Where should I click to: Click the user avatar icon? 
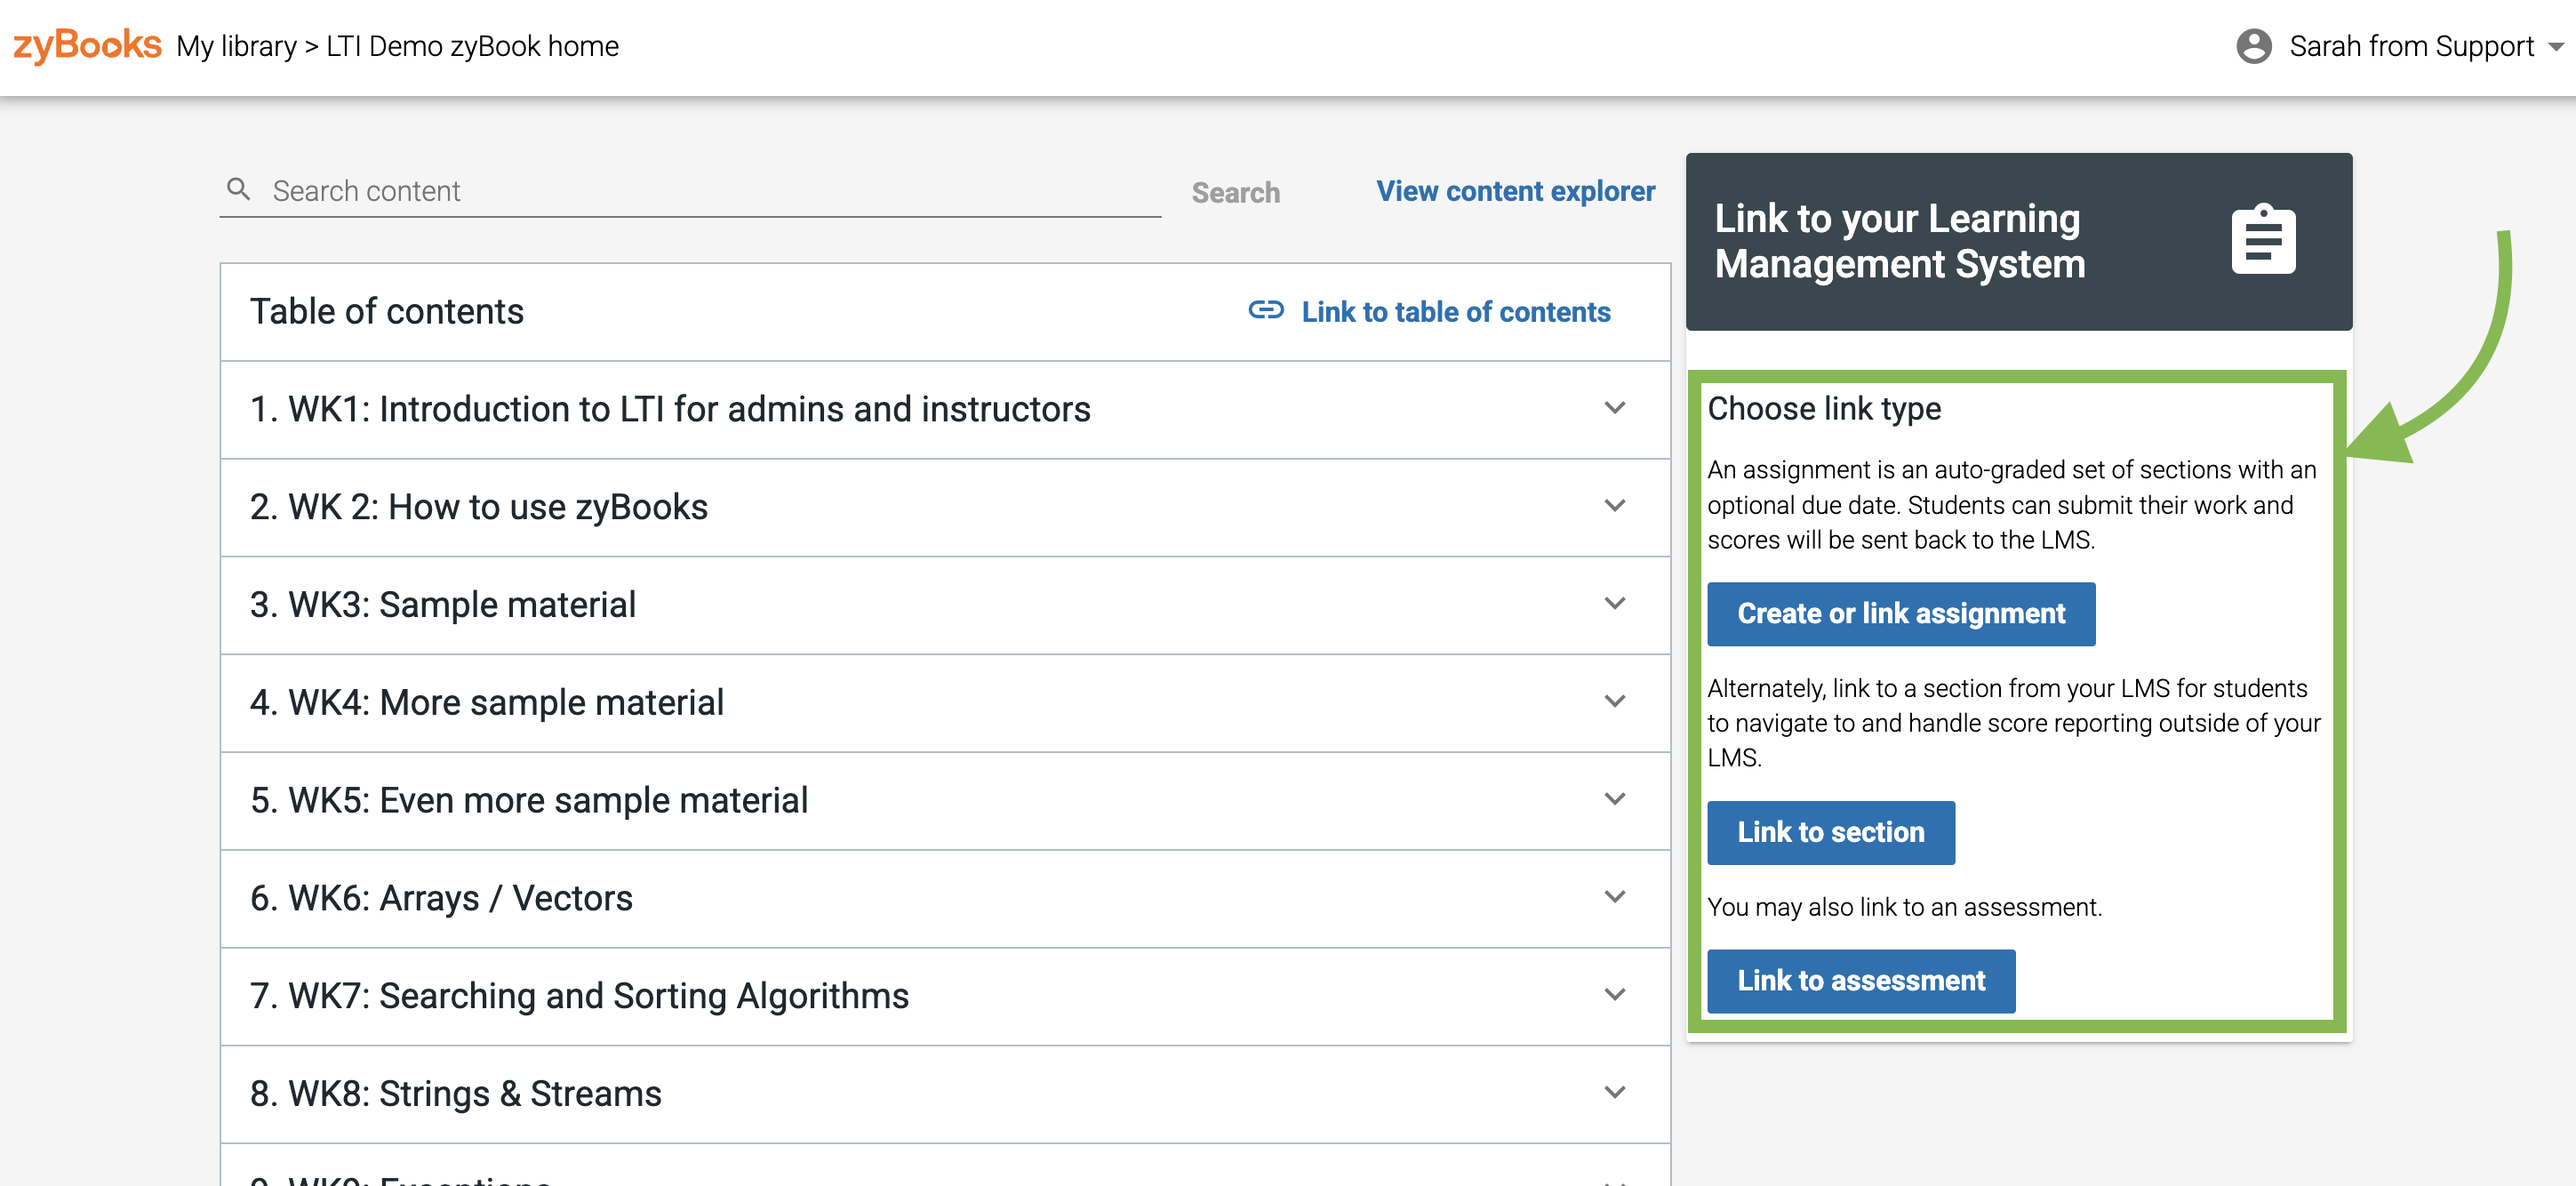2255,45
